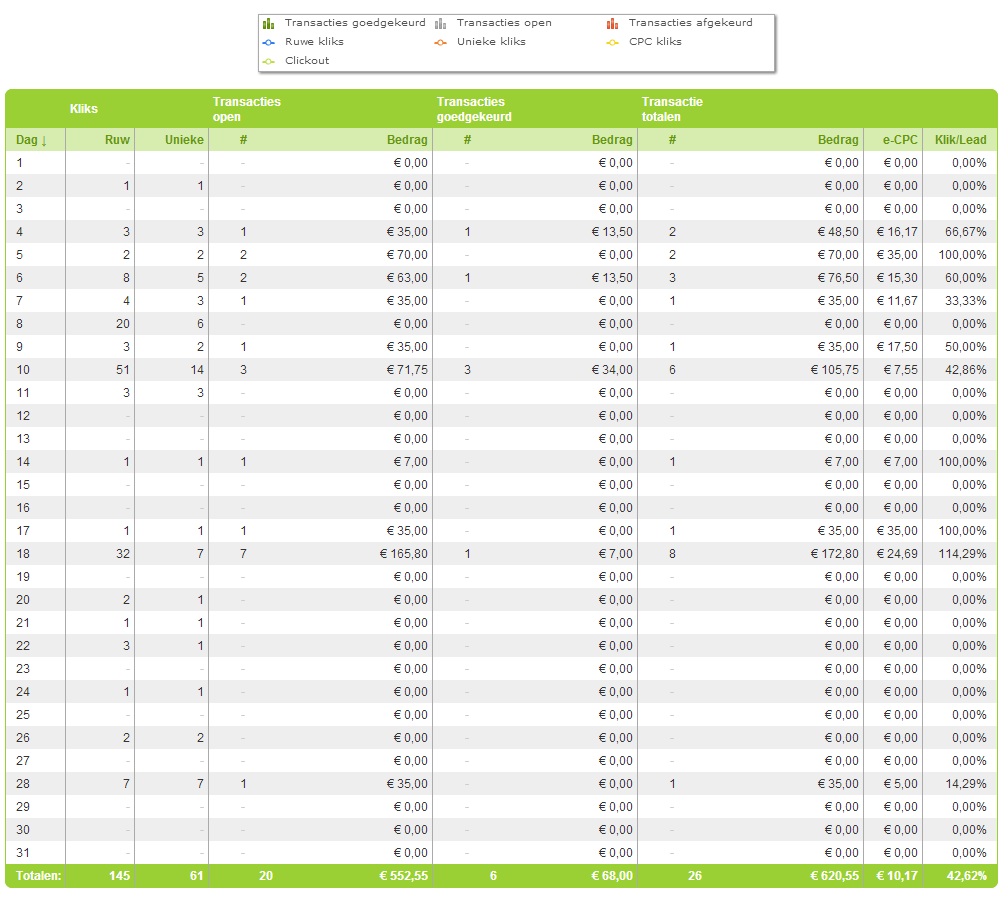Click the € 7,55 e-CPC value
The height and width of the screenshot is (900, 1008).
[900, 370]
